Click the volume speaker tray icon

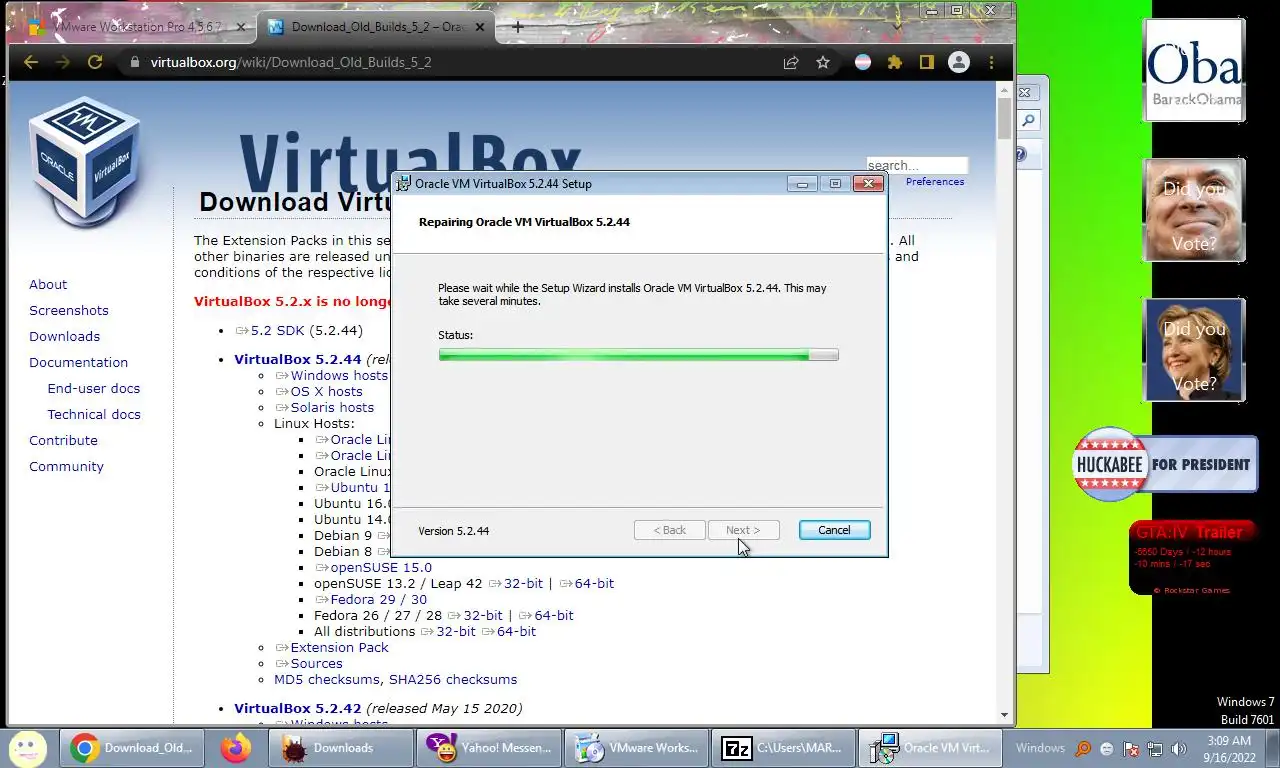tap(1178, 749)
